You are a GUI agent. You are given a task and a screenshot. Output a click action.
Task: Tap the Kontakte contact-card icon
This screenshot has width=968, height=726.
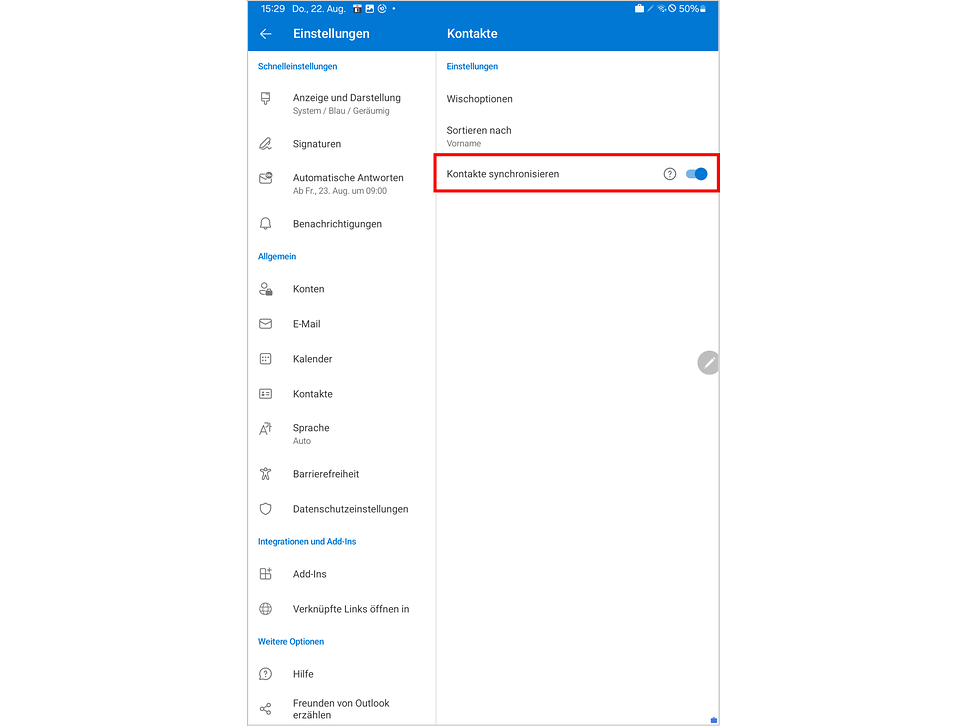(265, 394)
